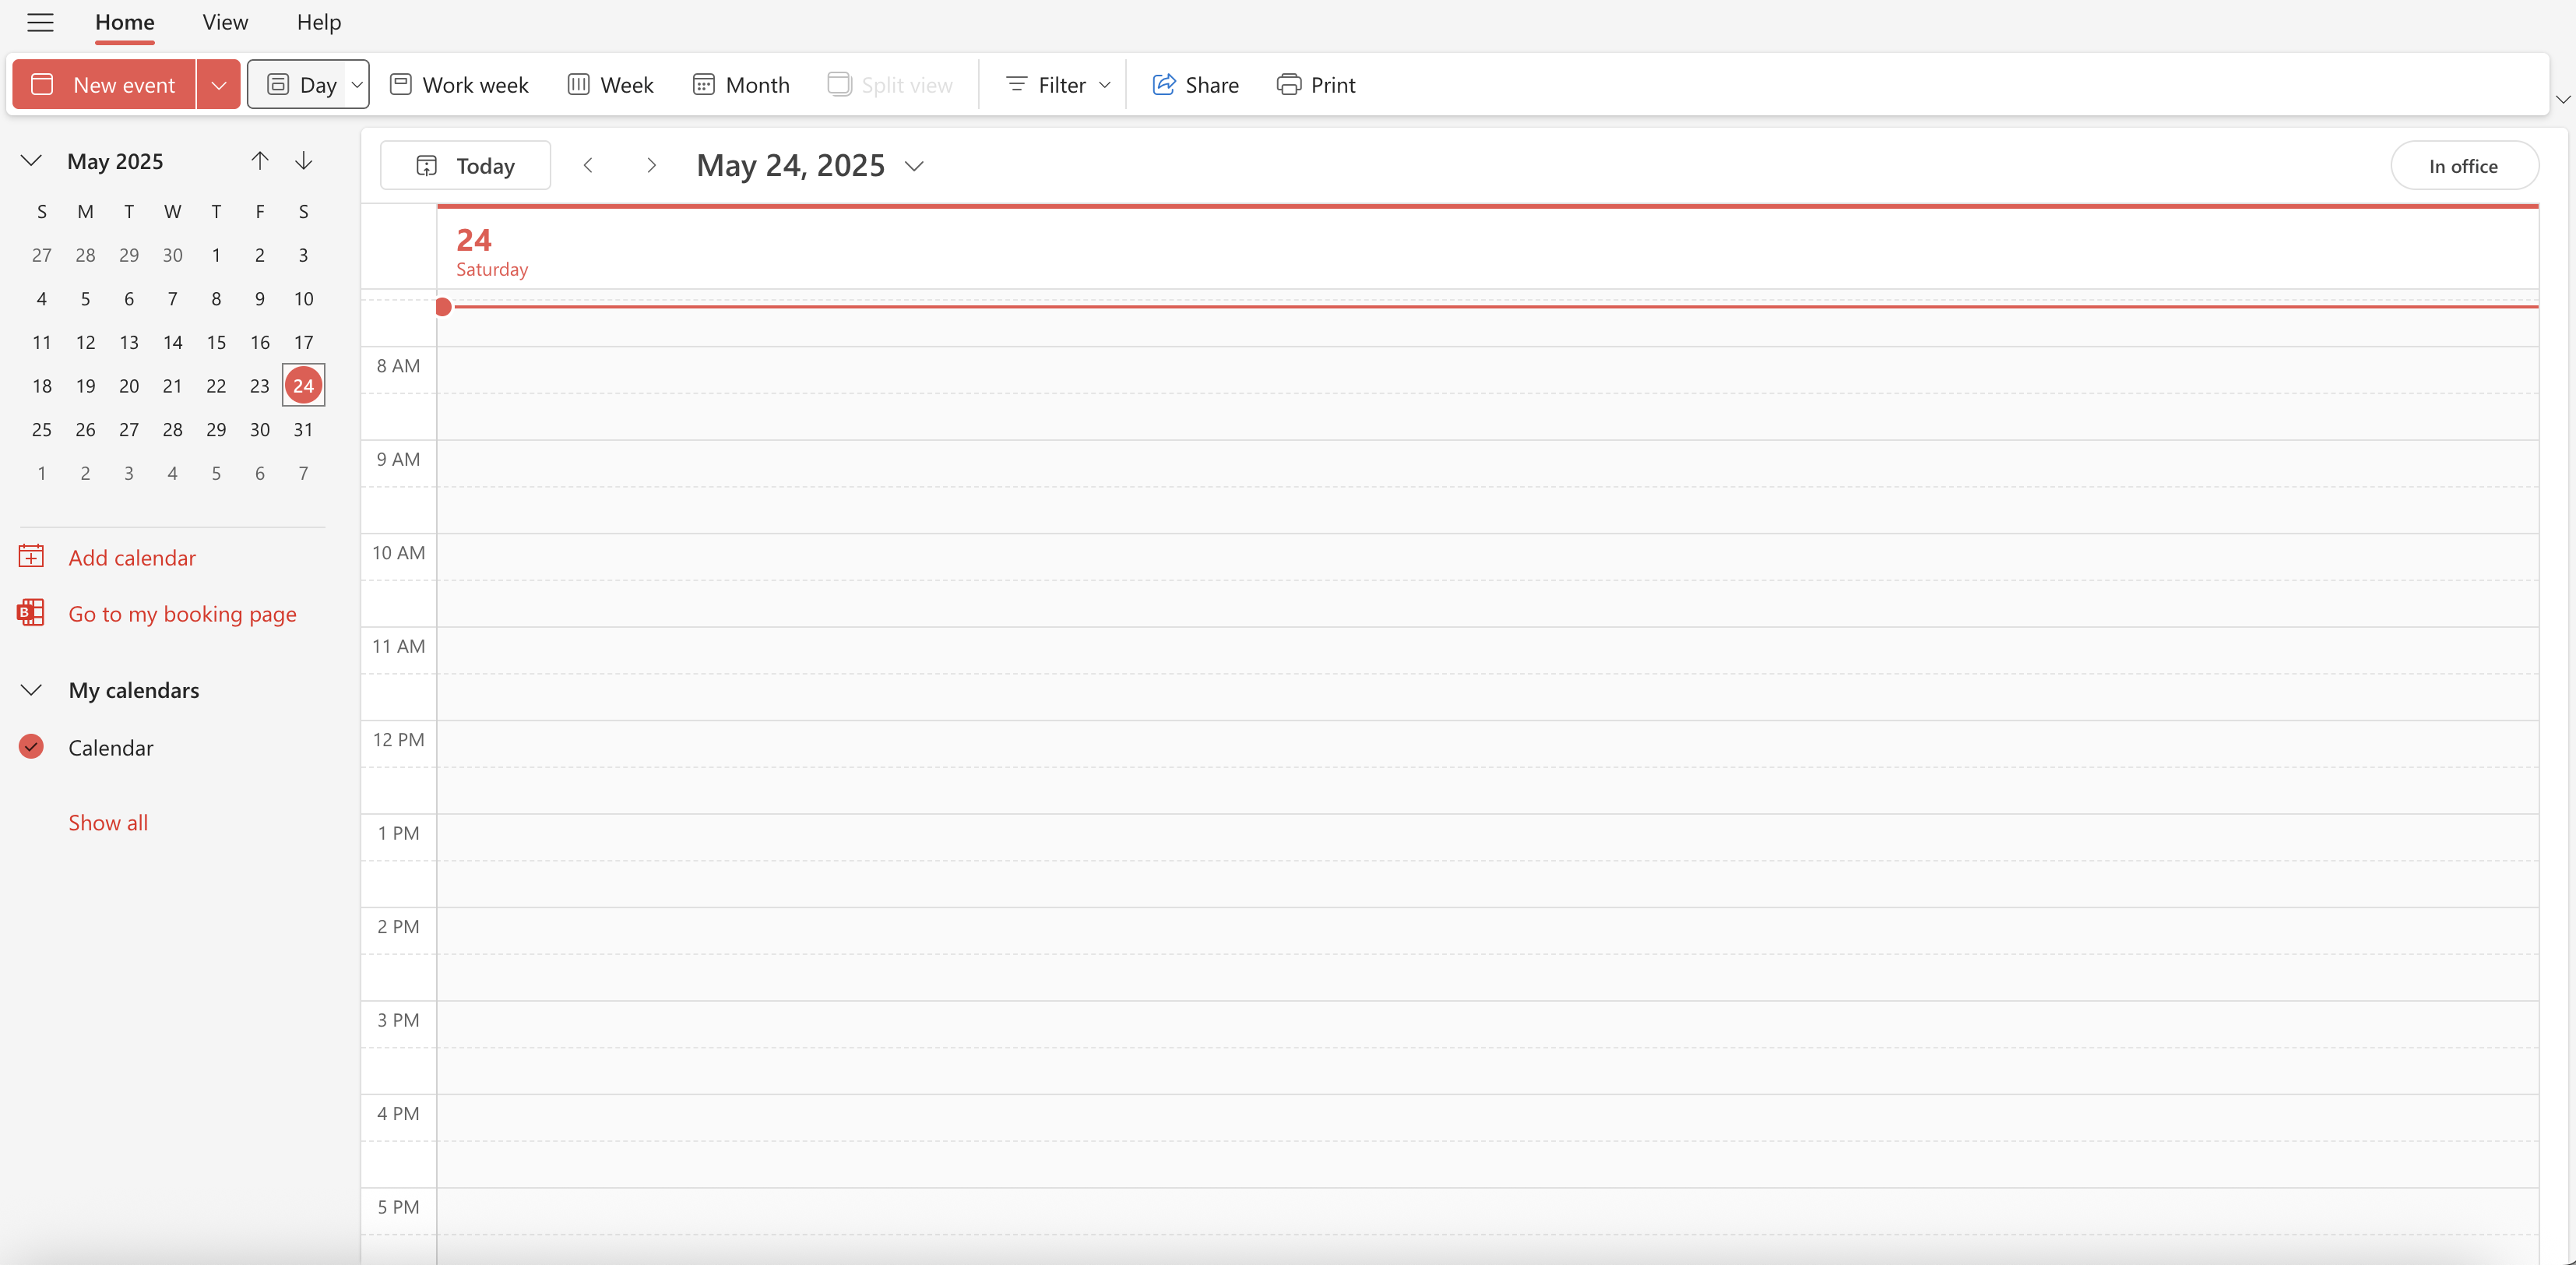Screen dimensions: 2576x1265
Task: Switch to the Home tab
Action: 125,22
